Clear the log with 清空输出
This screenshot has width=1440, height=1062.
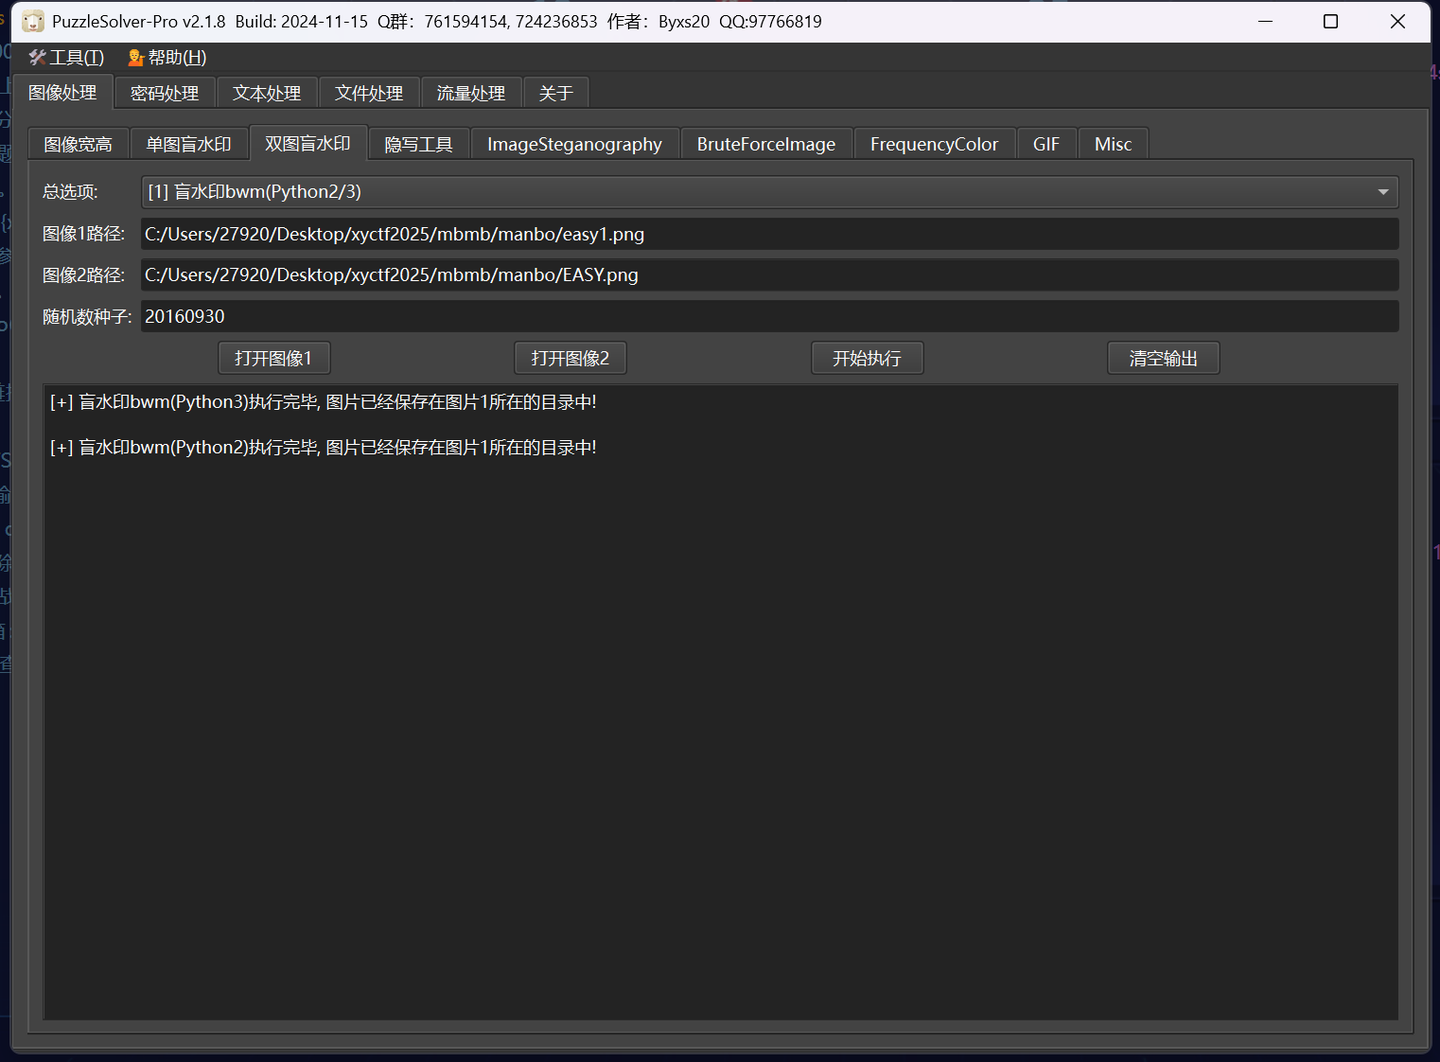(x=1163, y=358)
